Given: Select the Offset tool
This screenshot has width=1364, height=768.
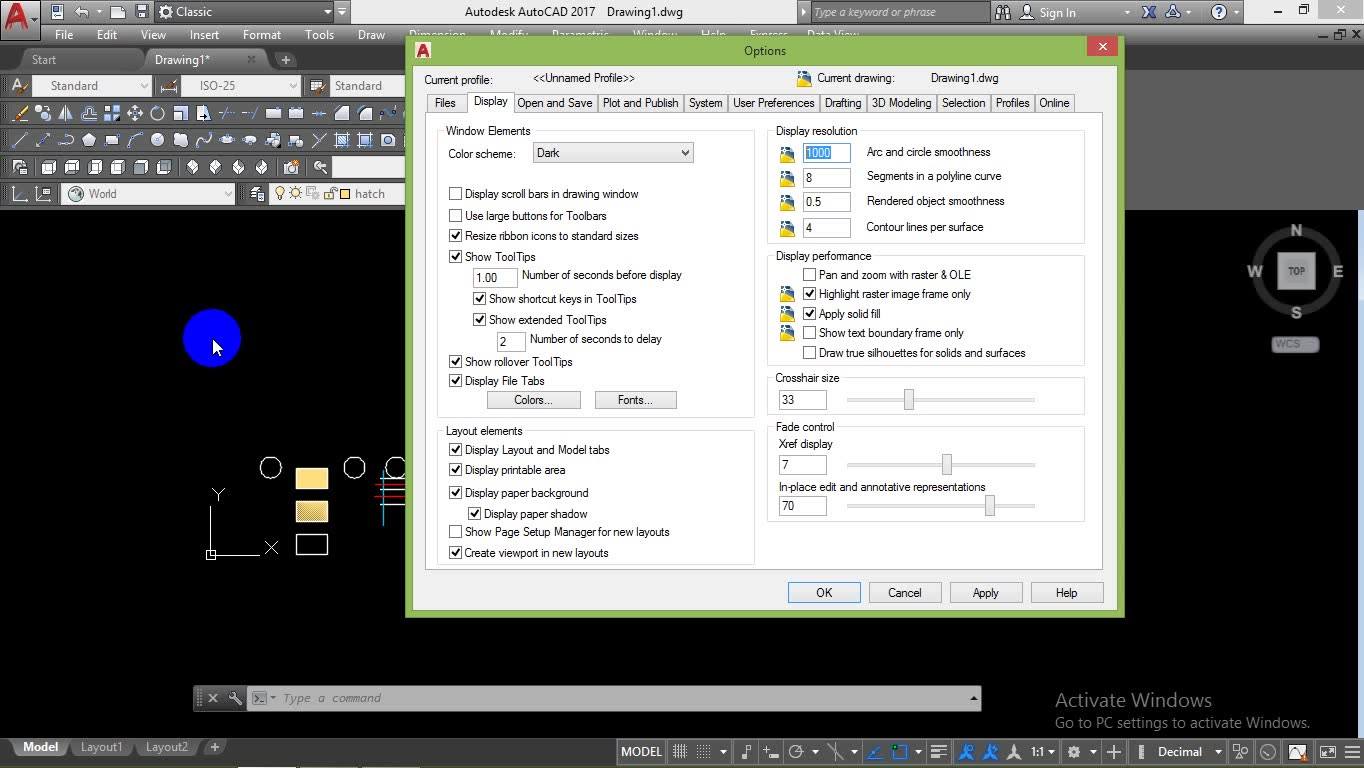Looking at the screenshot, I should point(89,113).
